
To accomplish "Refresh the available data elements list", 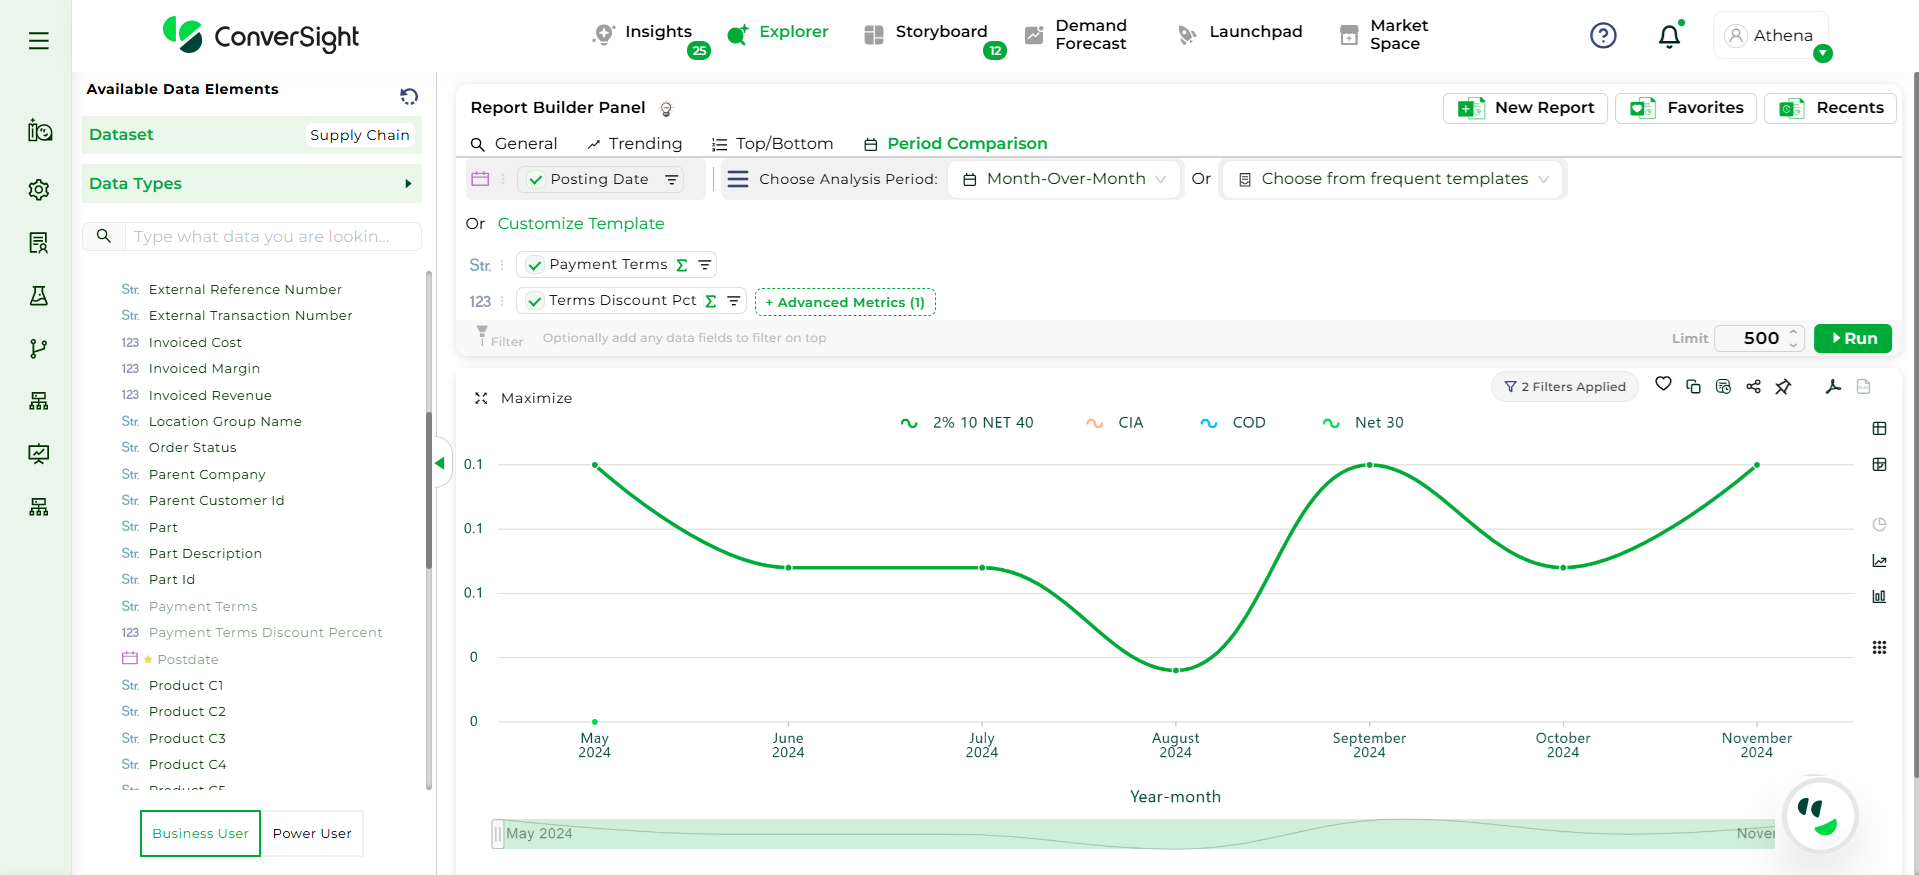I will point(409,96).
